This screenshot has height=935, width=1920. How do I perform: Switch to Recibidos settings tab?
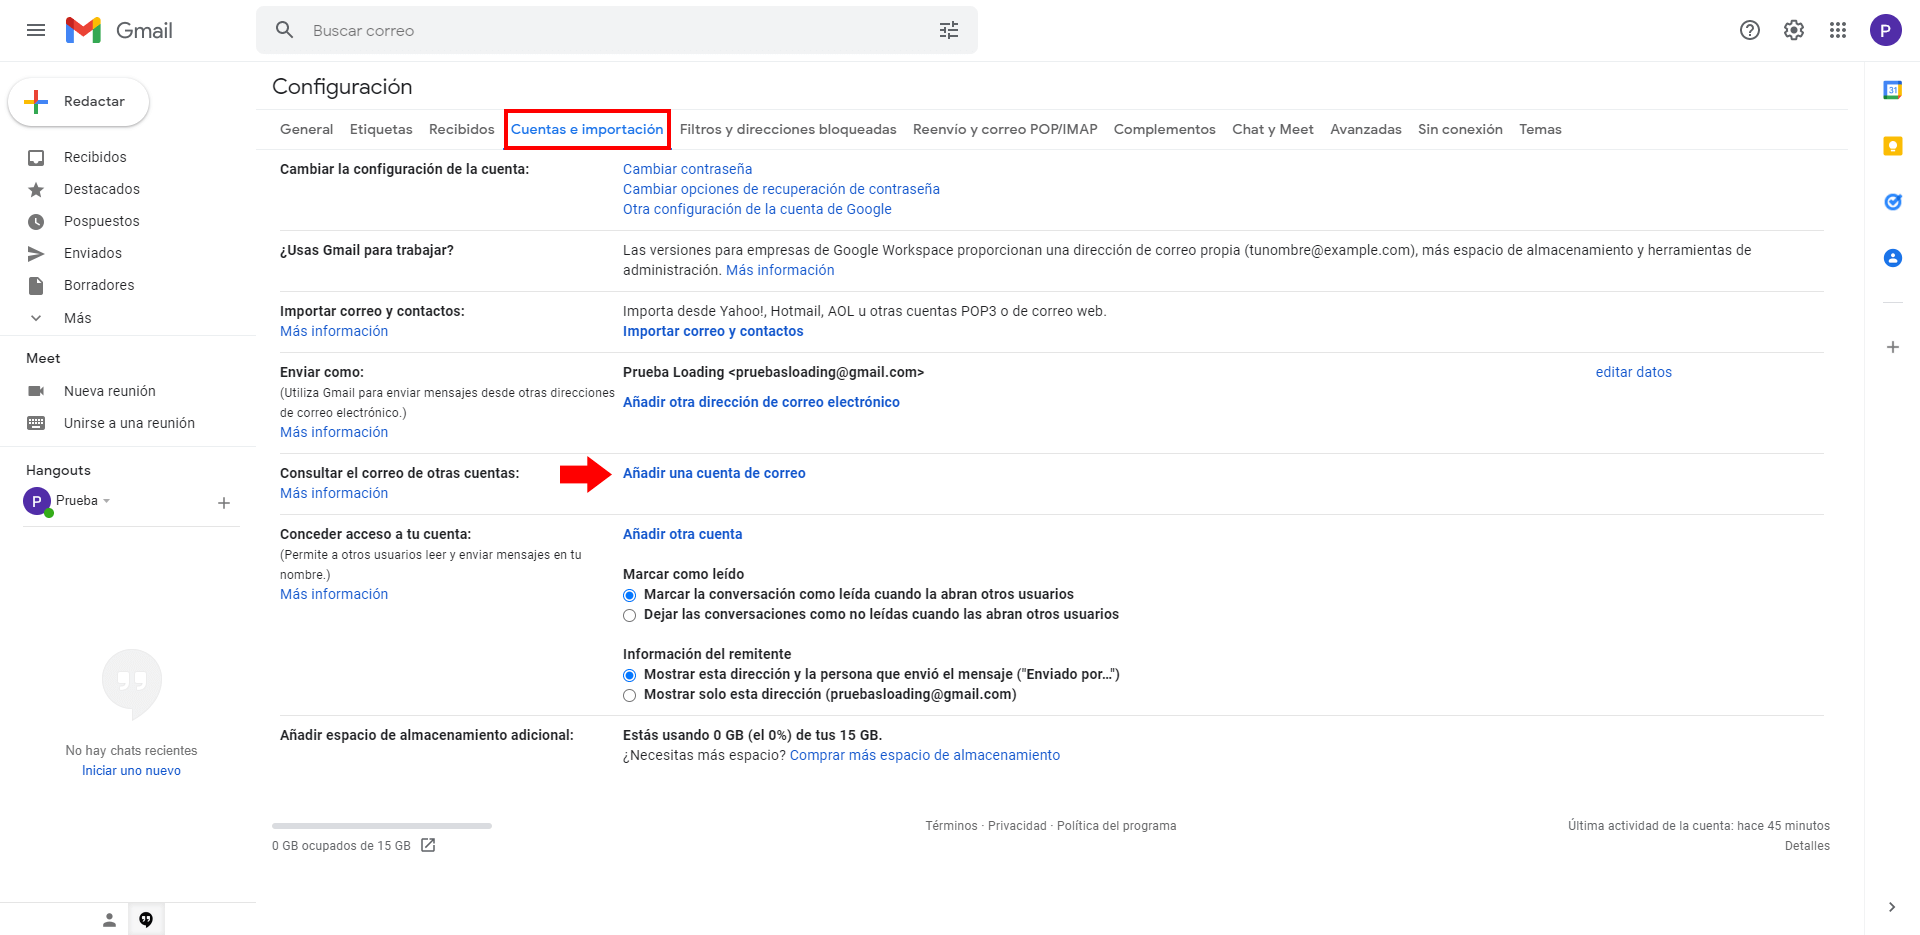462,129
